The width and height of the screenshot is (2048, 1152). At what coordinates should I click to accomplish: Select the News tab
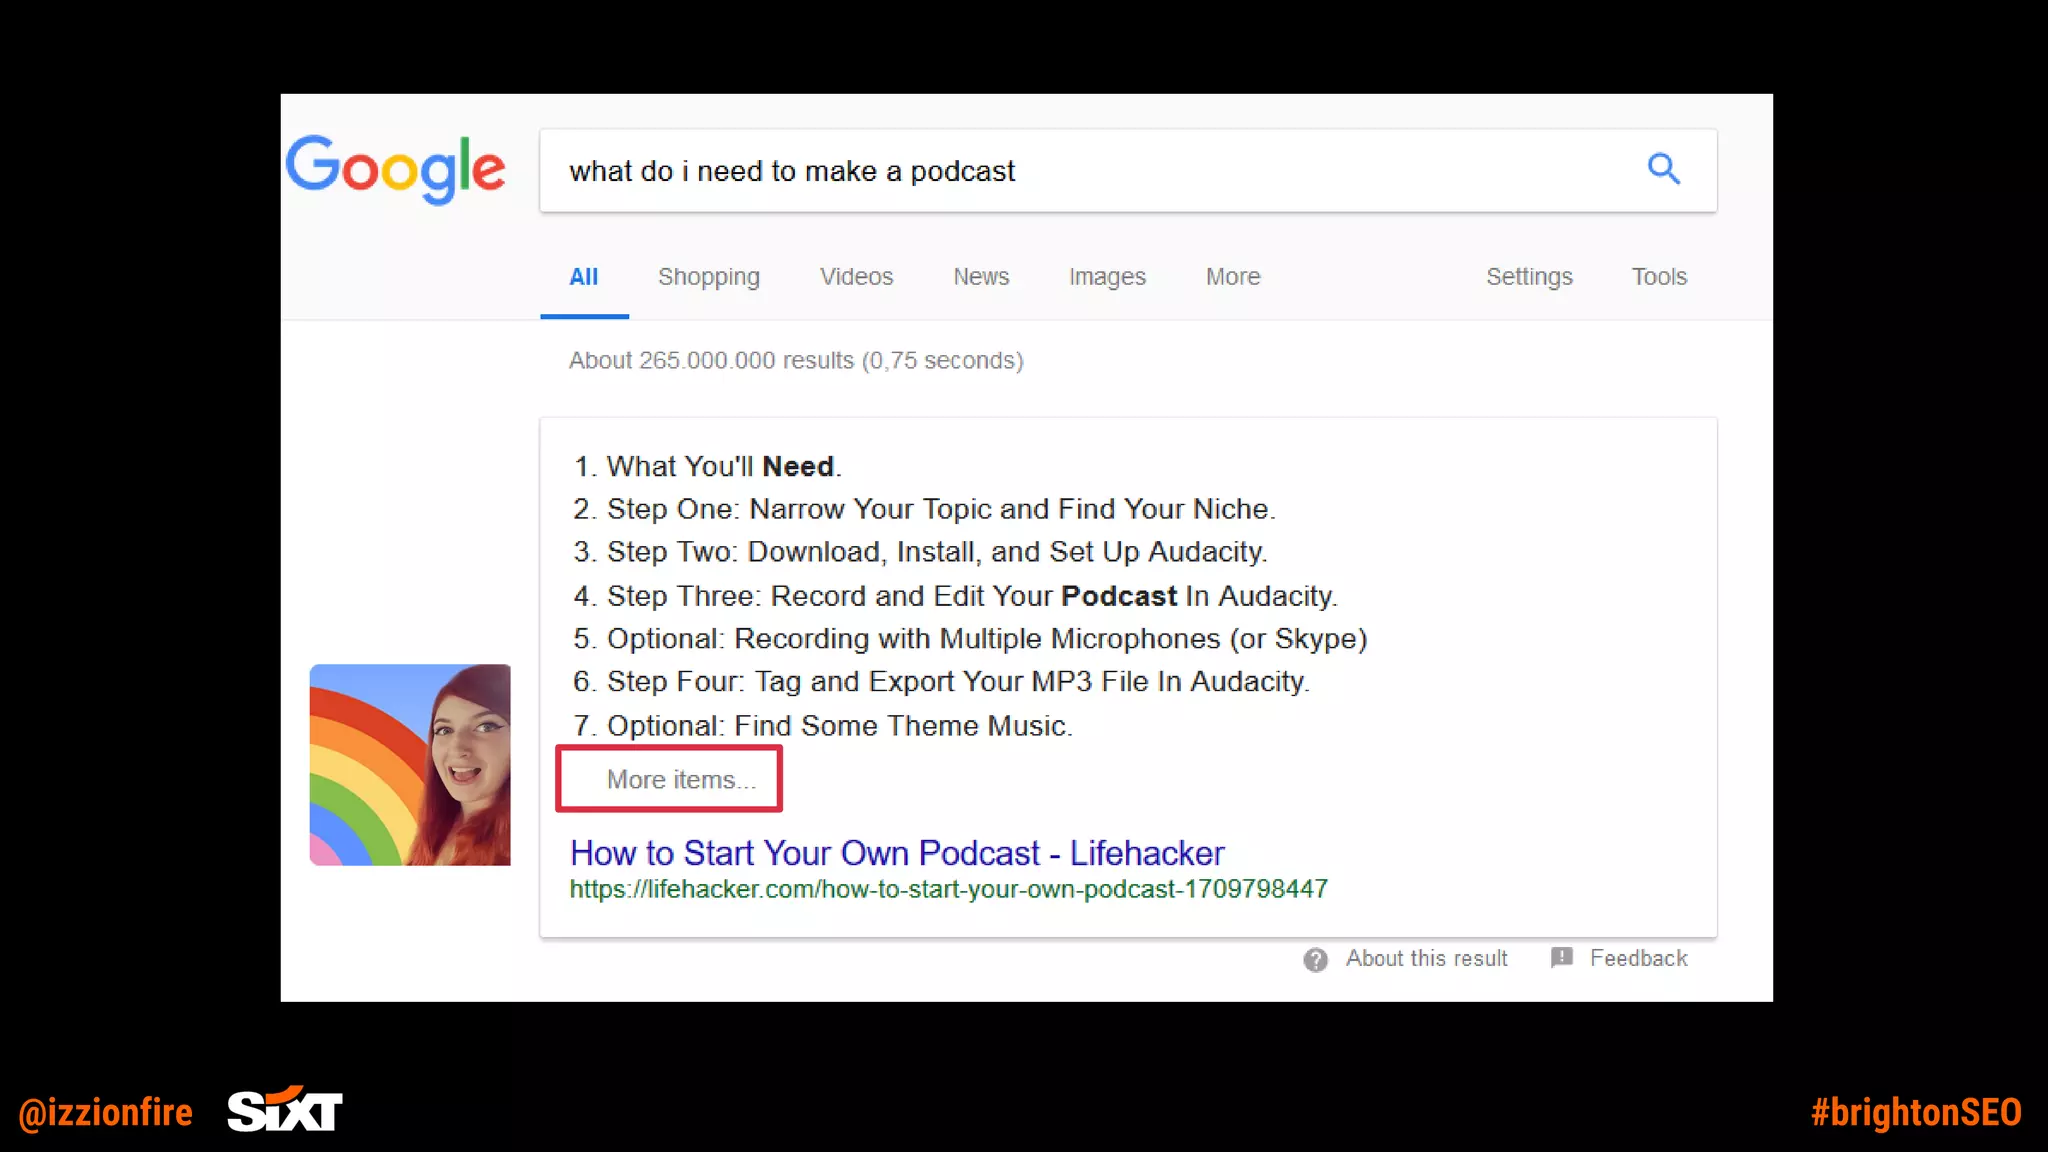coord(980,277)
